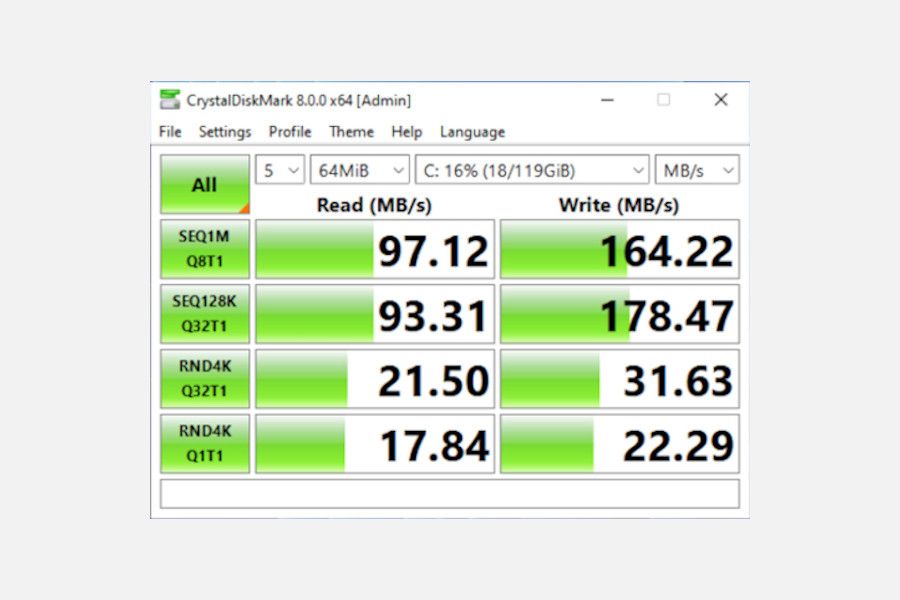Open the test count dropdown showing 5
900x600 pixels.
pos(279,170)
